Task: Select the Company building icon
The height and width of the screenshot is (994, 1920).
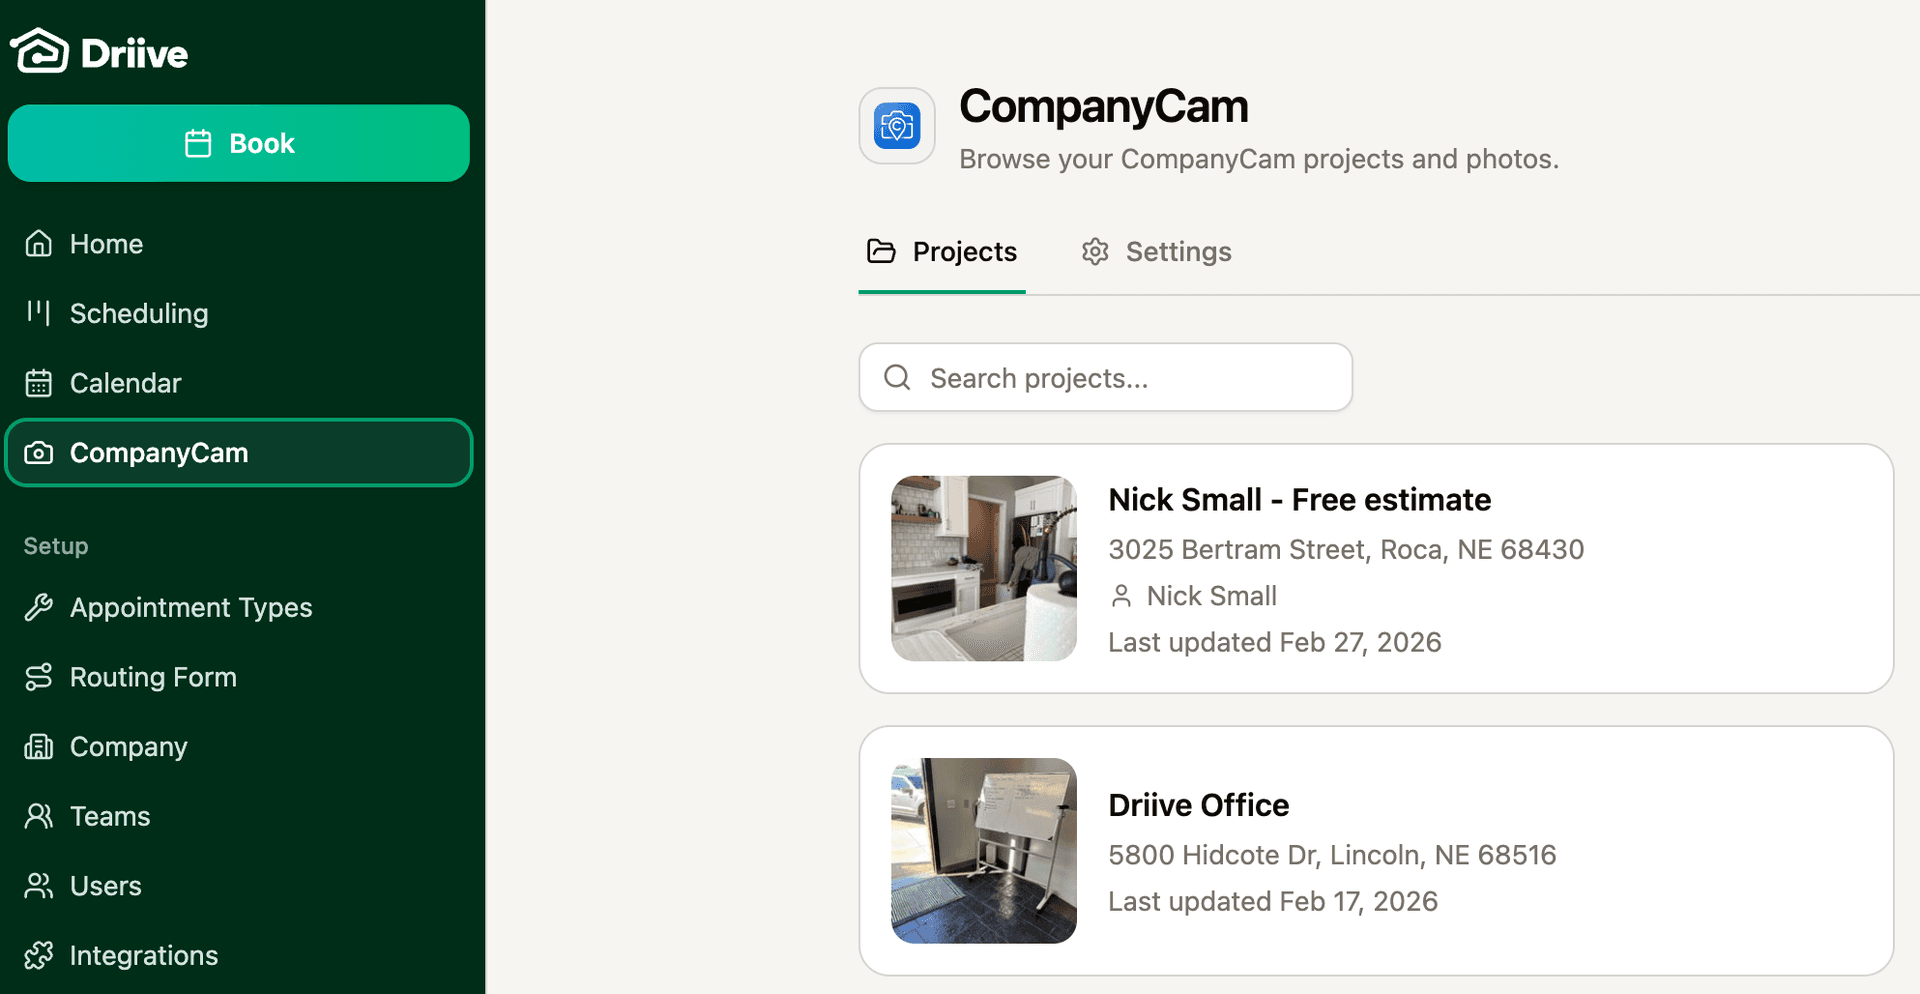Action: [x=40, y=746]
